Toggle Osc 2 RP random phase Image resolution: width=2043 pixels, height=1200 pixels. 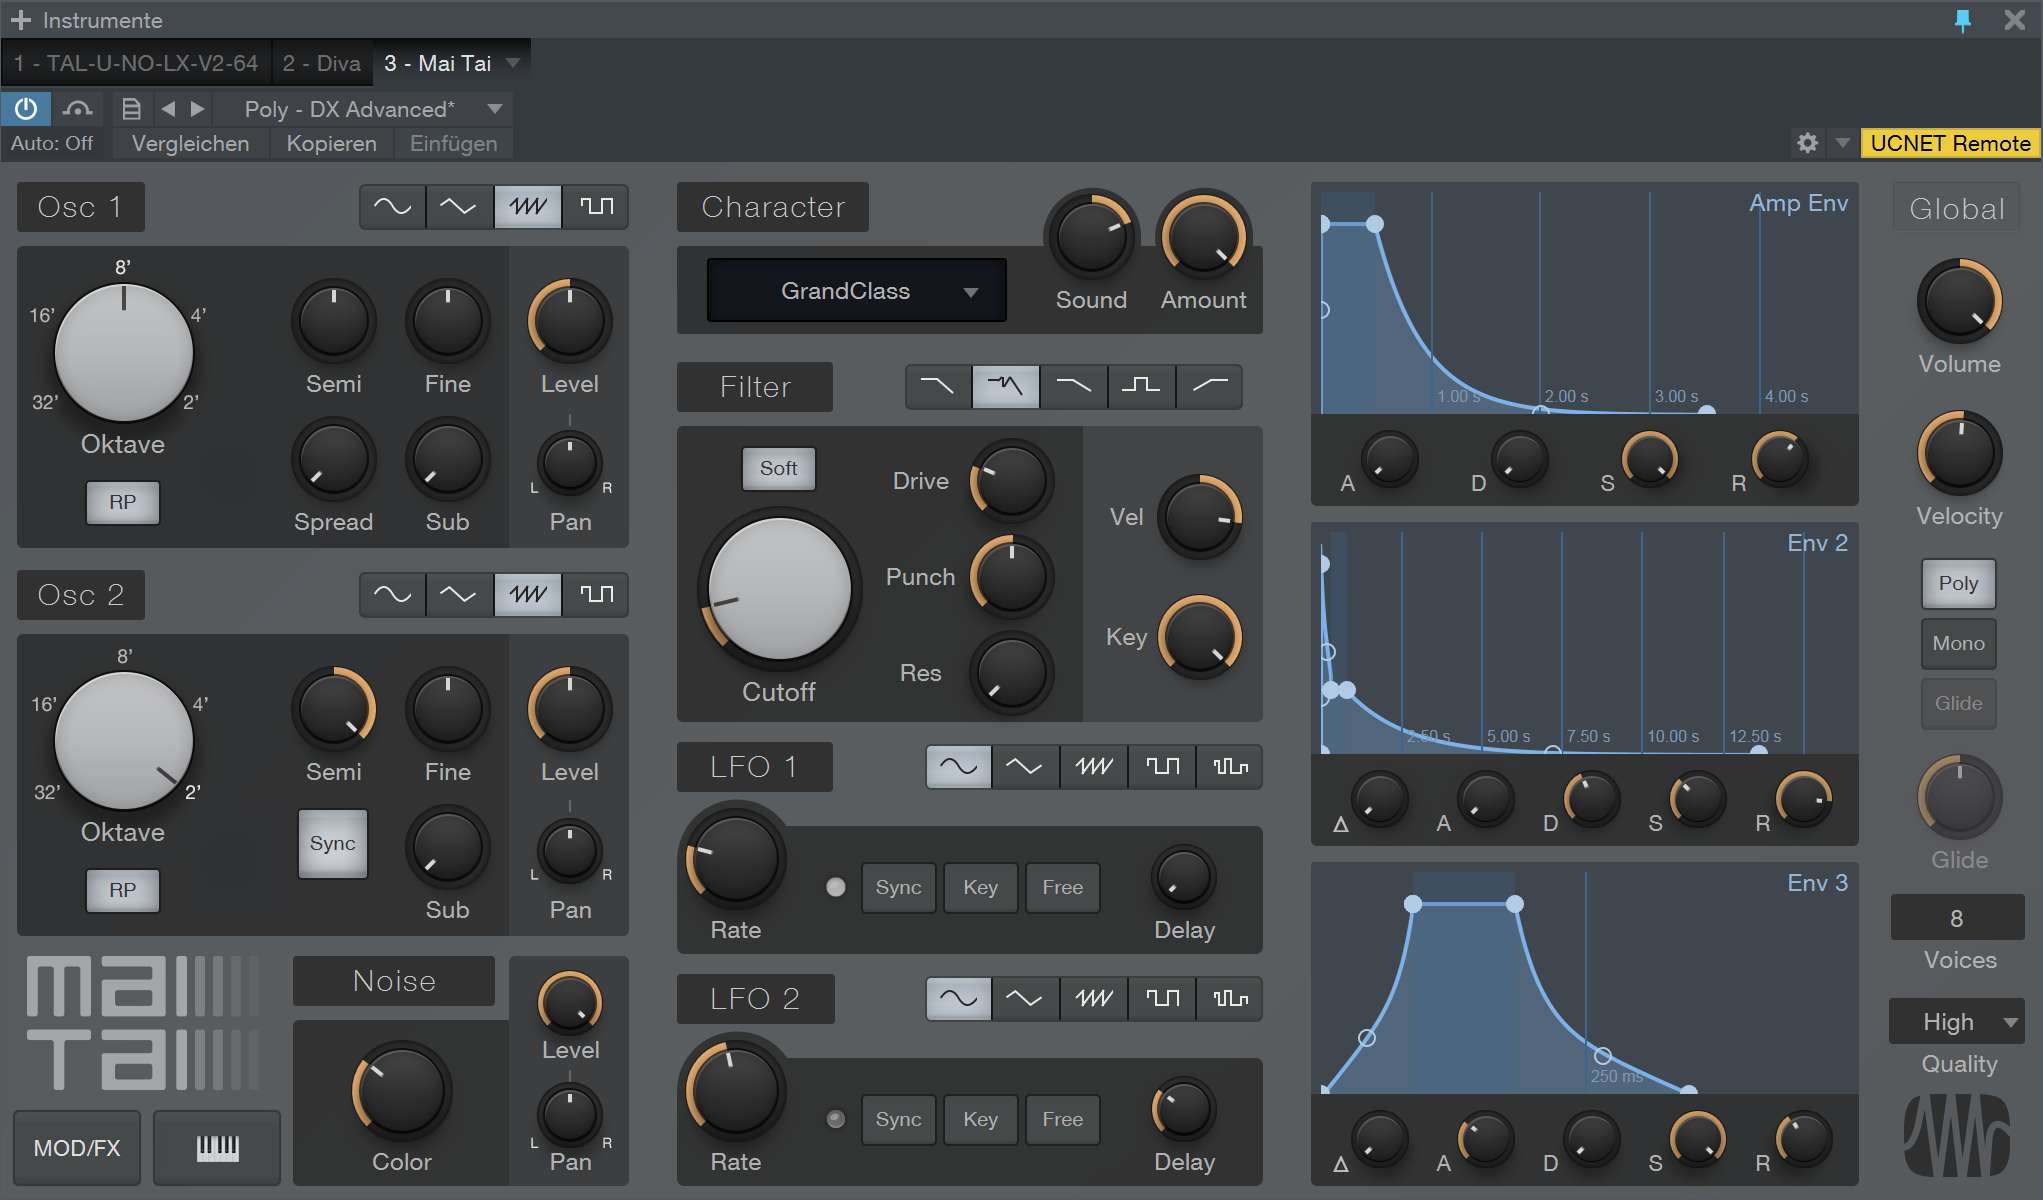122,890
